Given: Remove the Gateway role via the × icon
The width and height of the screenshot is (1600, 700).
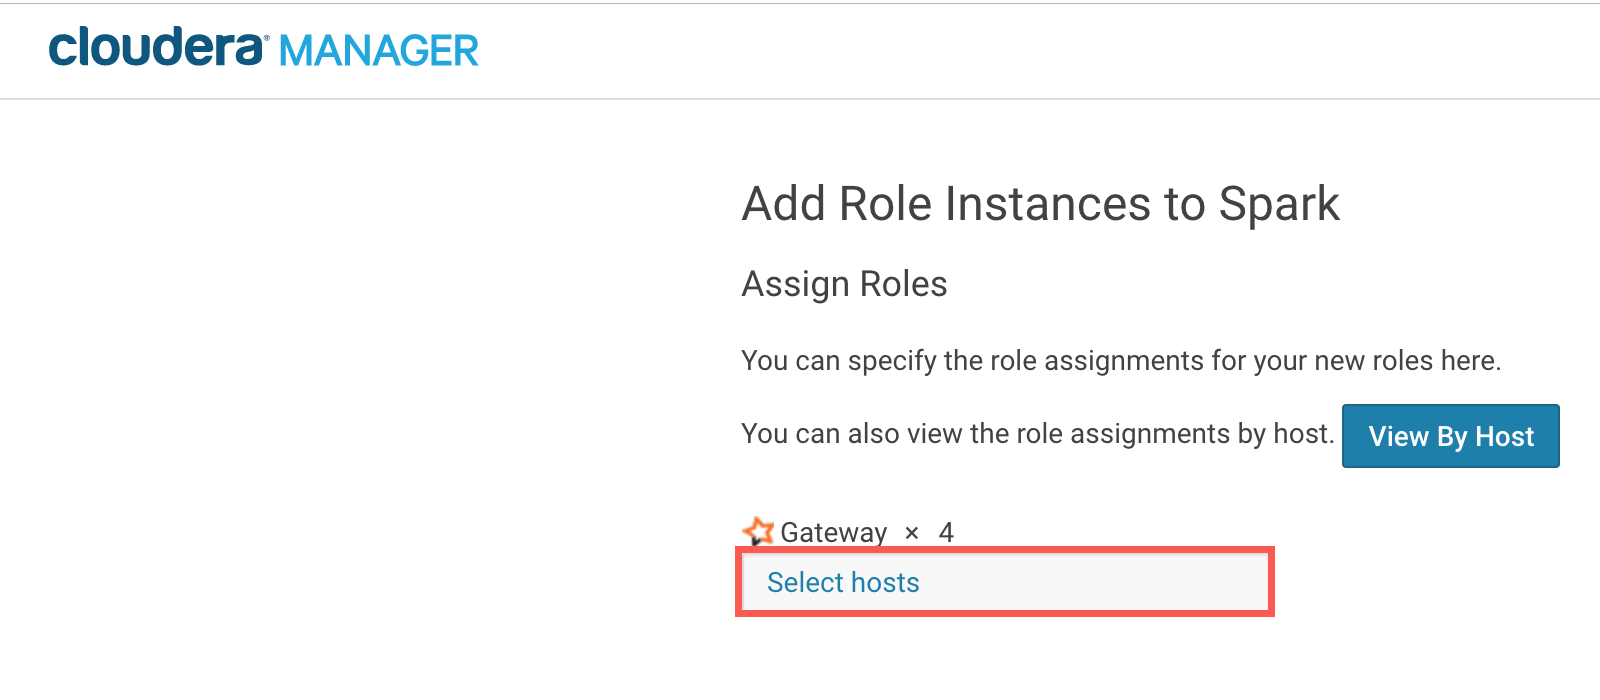Looking at the screenshot, I should [911, 533].
